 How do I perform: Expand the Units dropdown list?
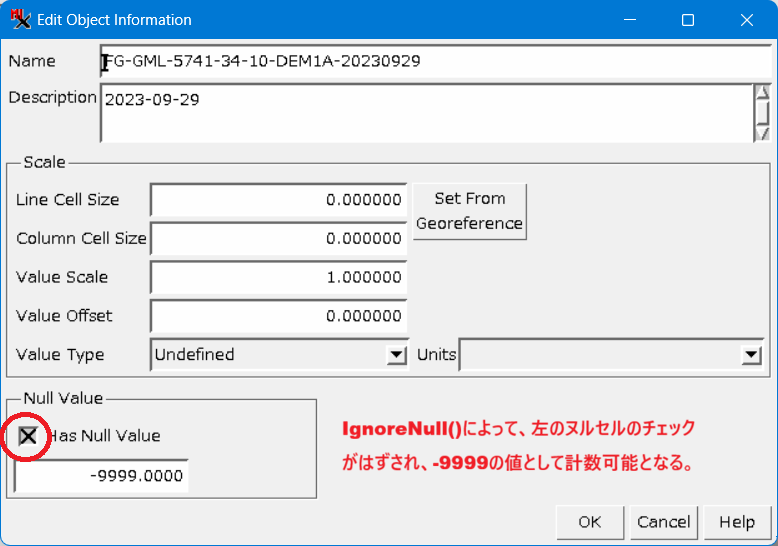[751, 355]
